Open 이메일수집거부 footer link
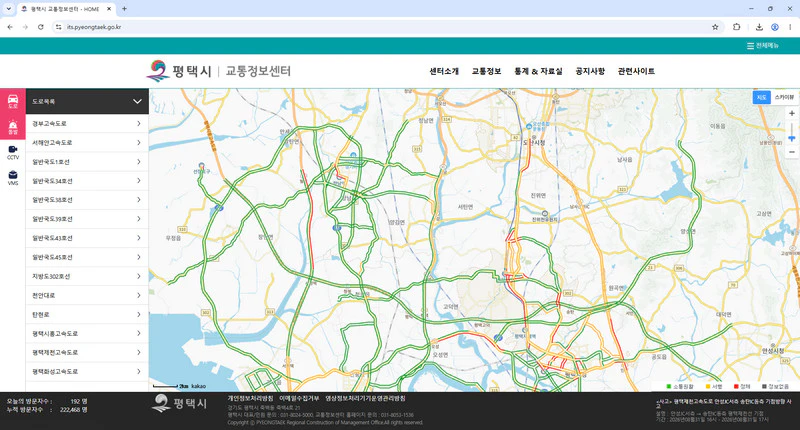Viewport: 800px width, 430px height. pyautogui.click(x=299, y=398)
